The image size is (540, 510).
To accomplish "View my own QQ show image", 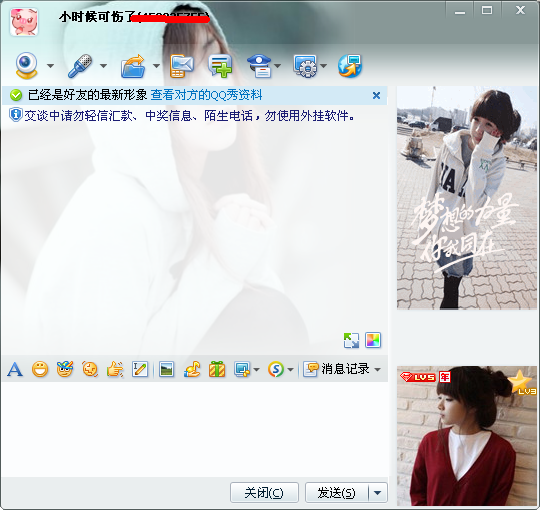I will (467, 436).
